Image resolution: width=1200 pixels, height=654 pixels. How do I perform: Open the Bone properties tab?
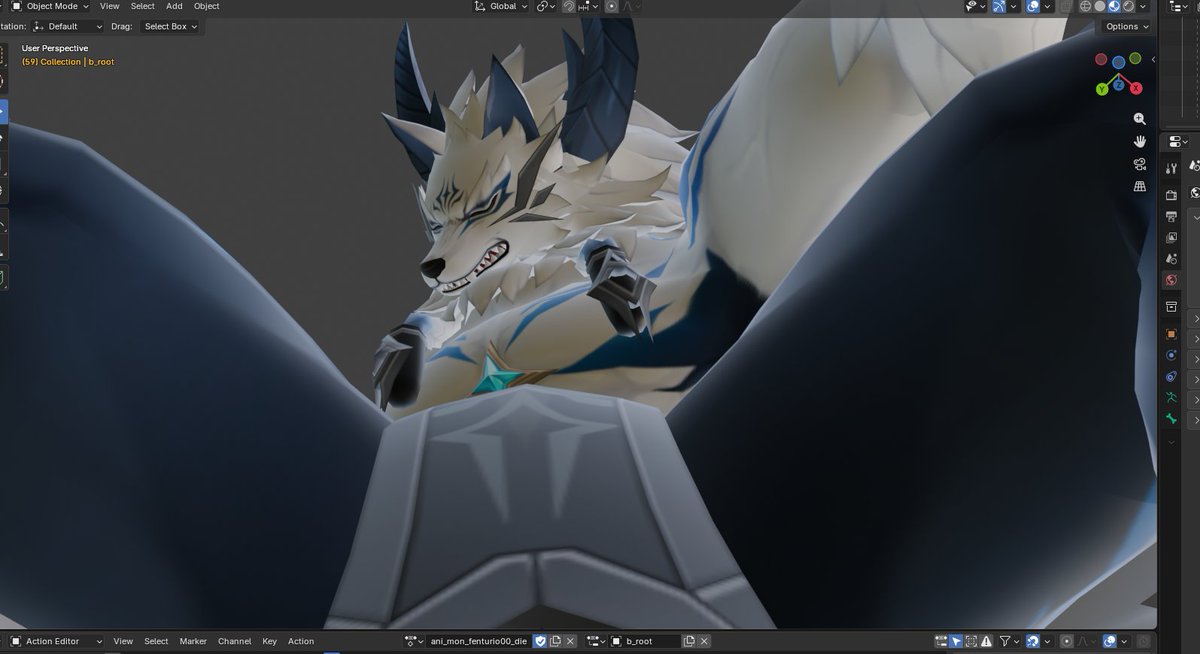[x=1171, y=419]
